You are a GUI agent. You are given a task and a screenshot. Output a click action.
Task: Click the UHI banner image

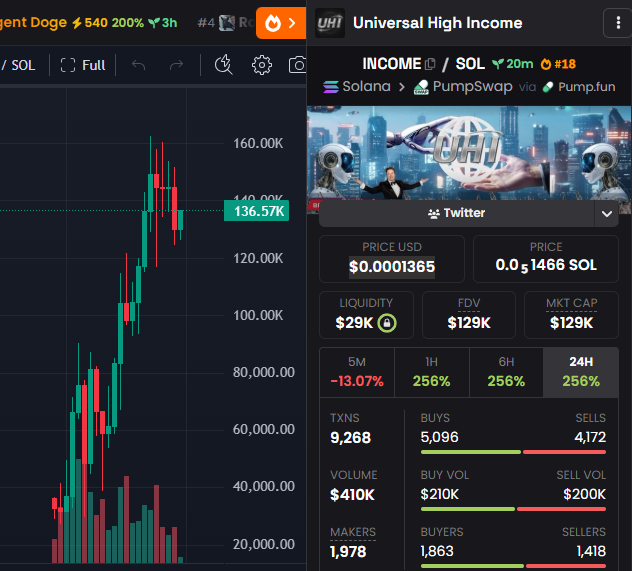click(469, 153)
